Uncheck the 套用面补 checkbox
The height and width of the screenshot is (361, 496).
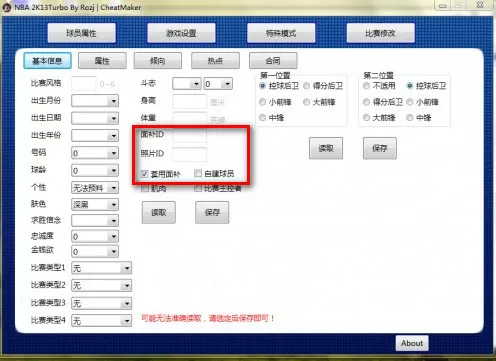point(144,174)
